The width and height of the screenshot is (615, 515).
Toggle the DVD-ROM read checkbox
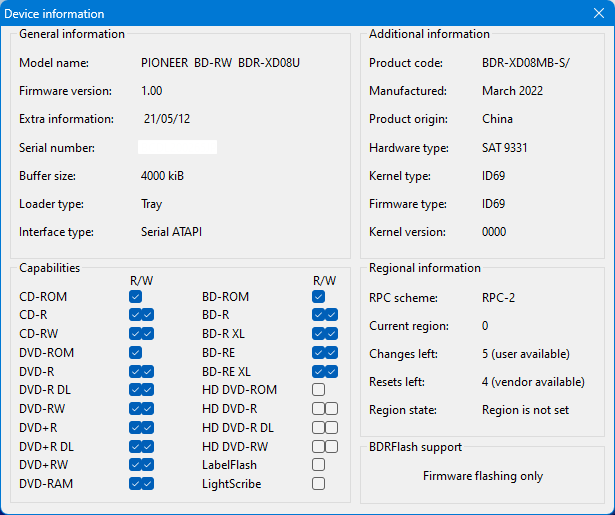[135, 353]
